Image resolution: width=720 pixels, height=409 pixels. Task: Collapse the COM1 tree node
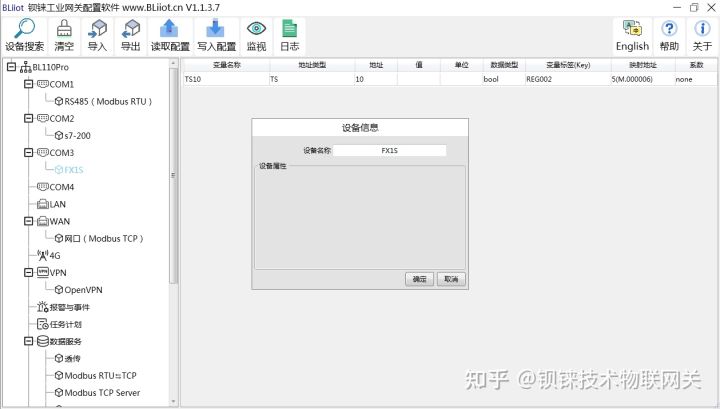click(28, 84)
